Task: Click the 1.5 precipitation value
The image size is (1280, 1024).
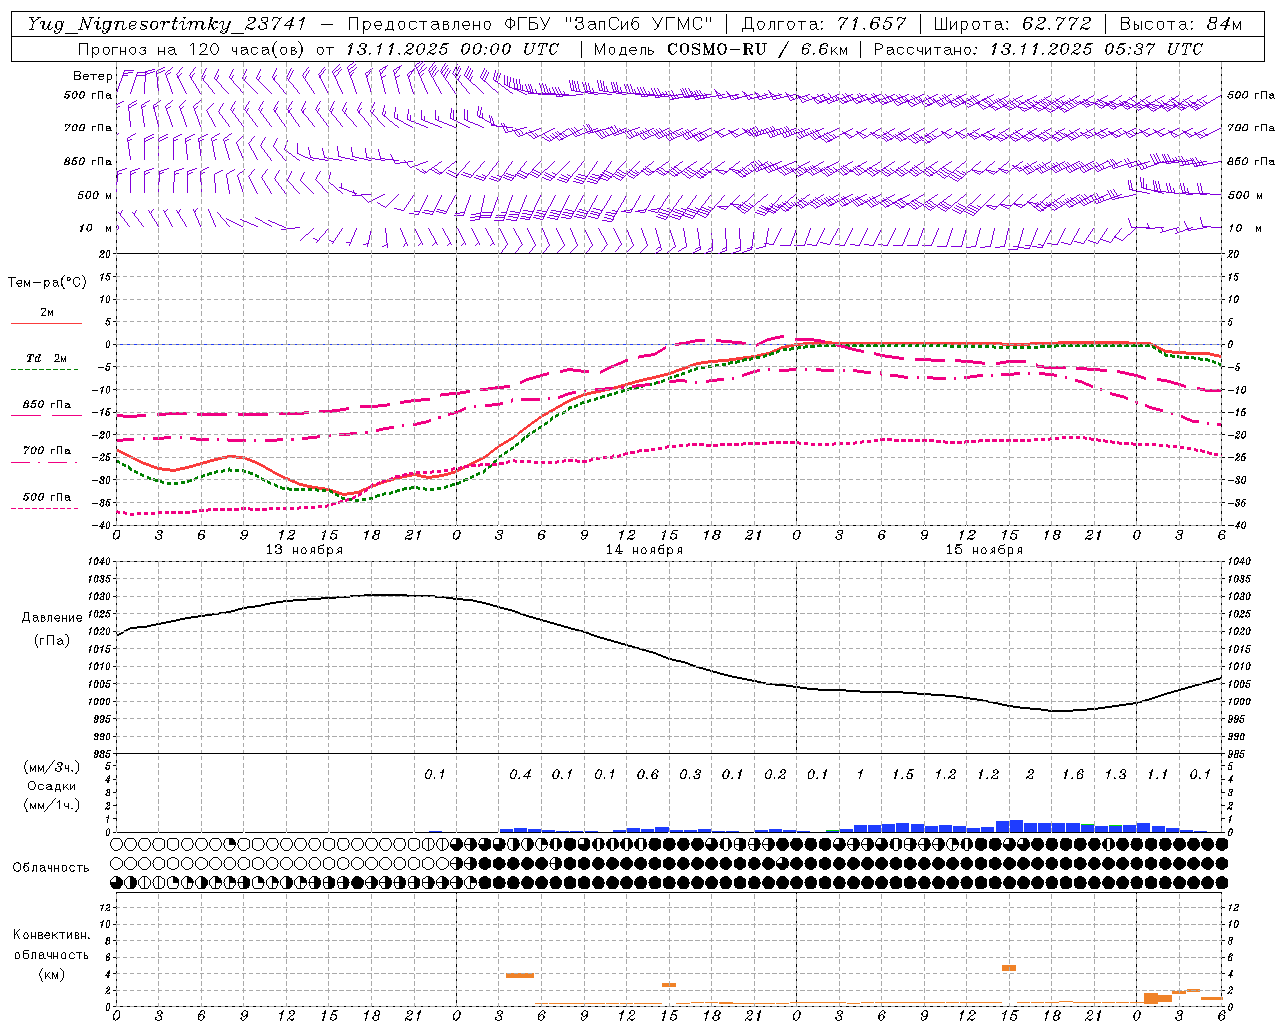Action: tap(903, 775)
